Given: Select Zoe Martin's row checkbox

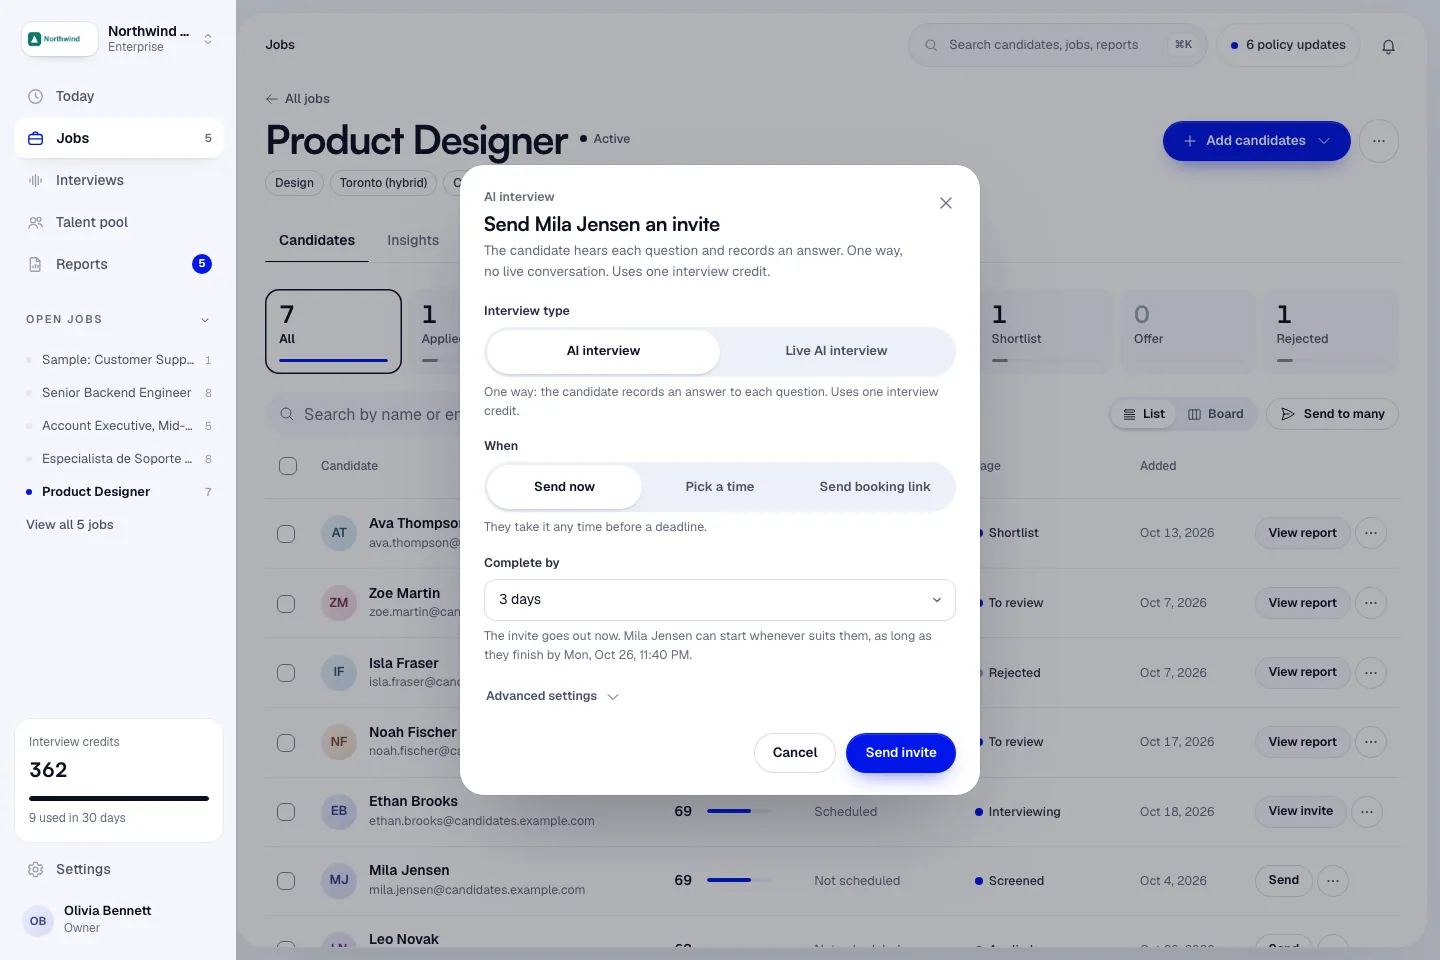Looking at the screenshot, I should tap(286, 604).
